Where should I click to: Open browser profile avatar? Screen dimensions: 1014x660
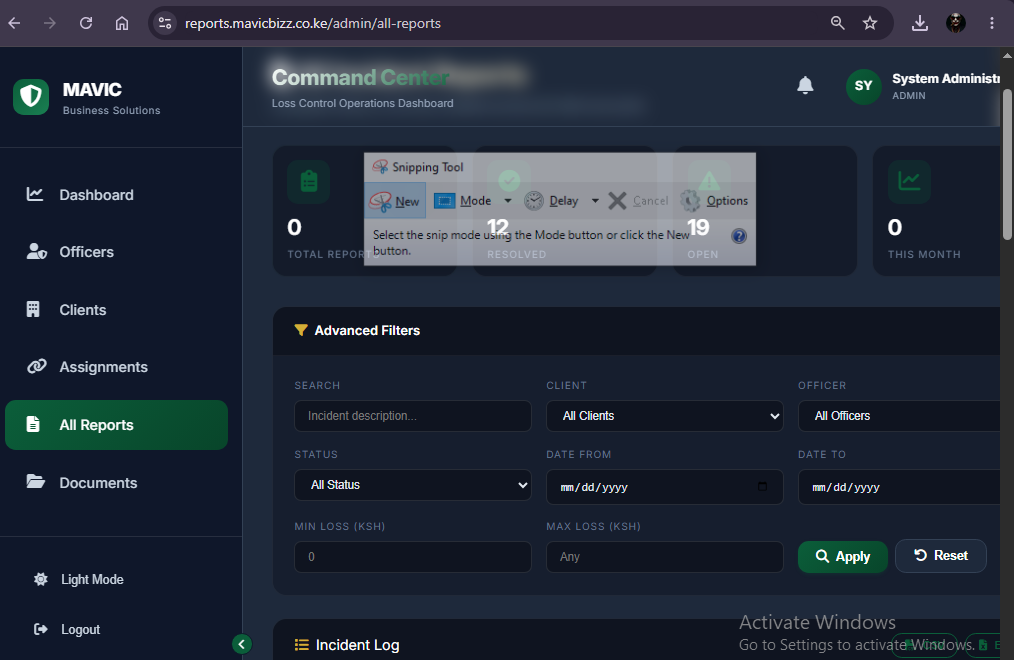click(x=956, y=23)
